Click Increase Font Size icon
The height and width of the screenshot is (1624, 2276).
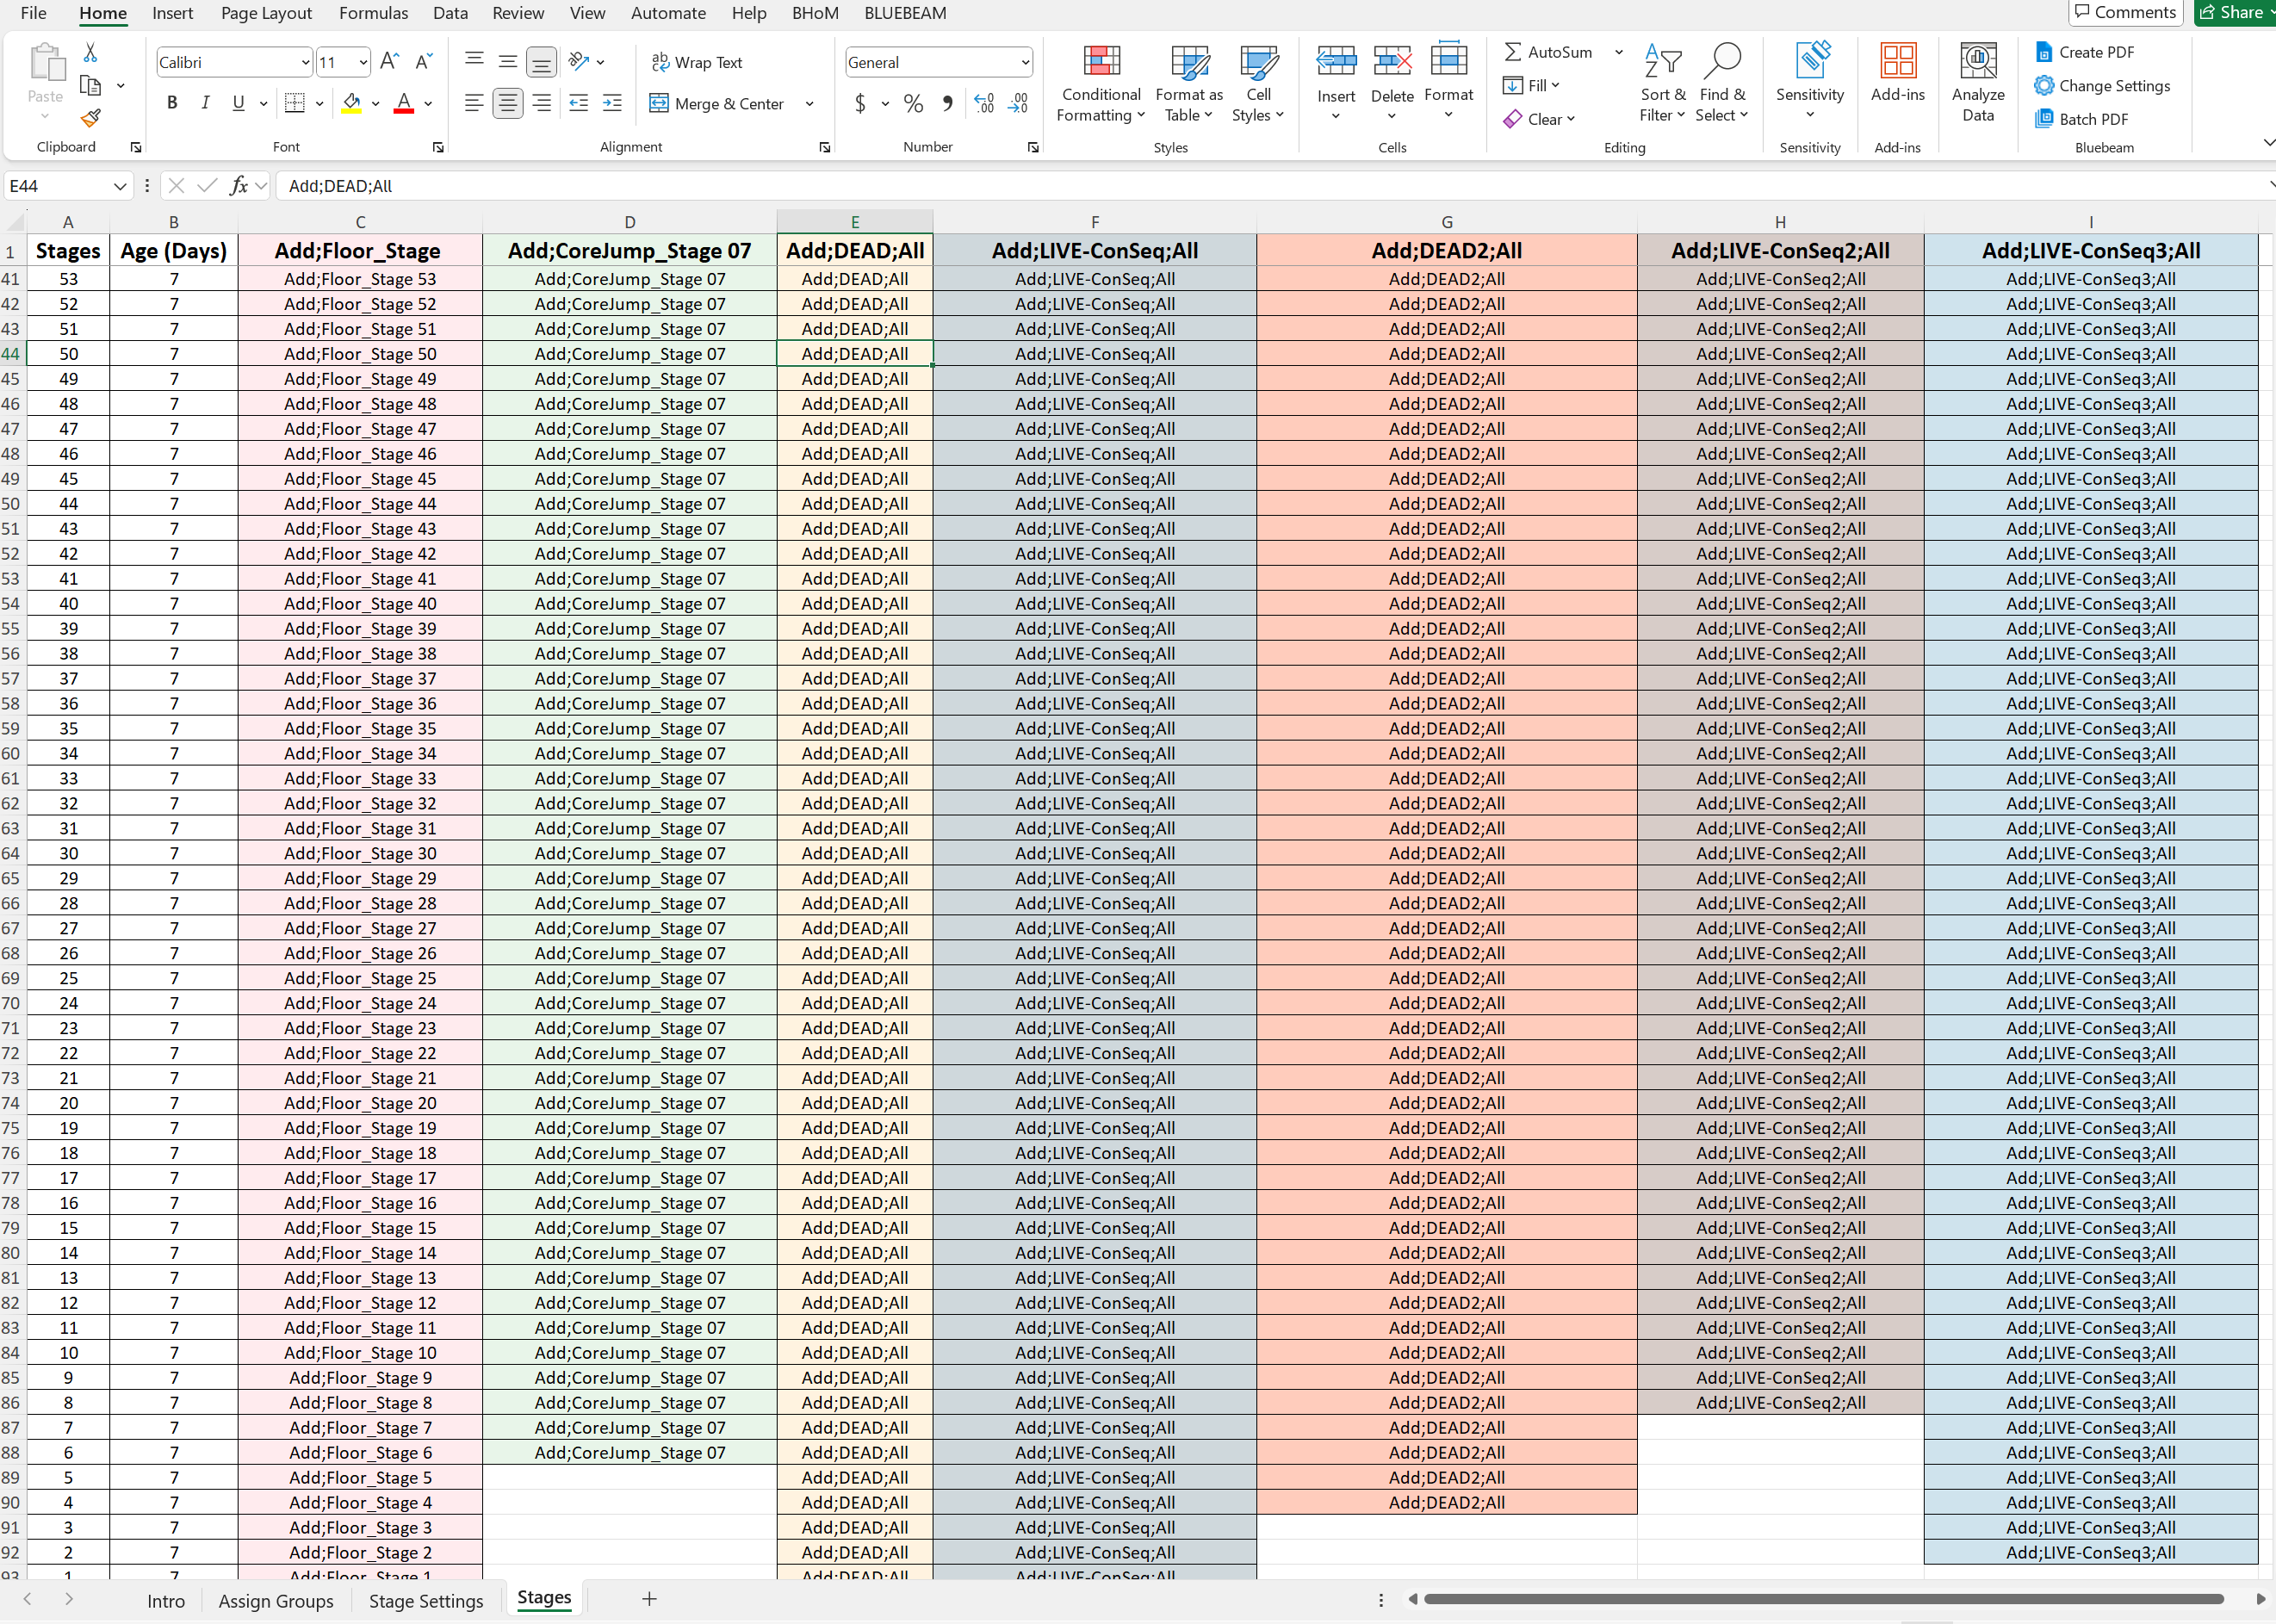[x=390, y=62]
